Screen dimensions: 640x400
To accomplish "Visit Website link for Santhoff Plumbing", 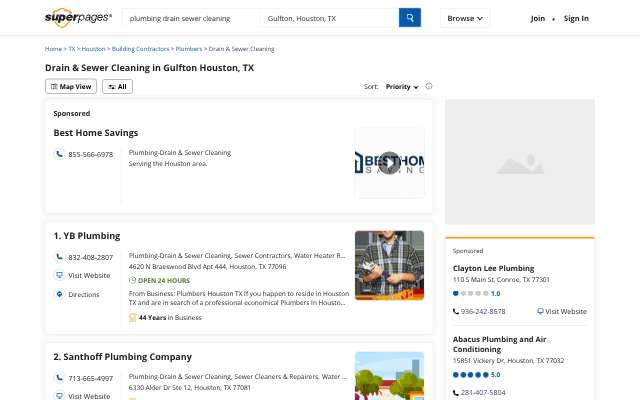I will coord(89,396).
